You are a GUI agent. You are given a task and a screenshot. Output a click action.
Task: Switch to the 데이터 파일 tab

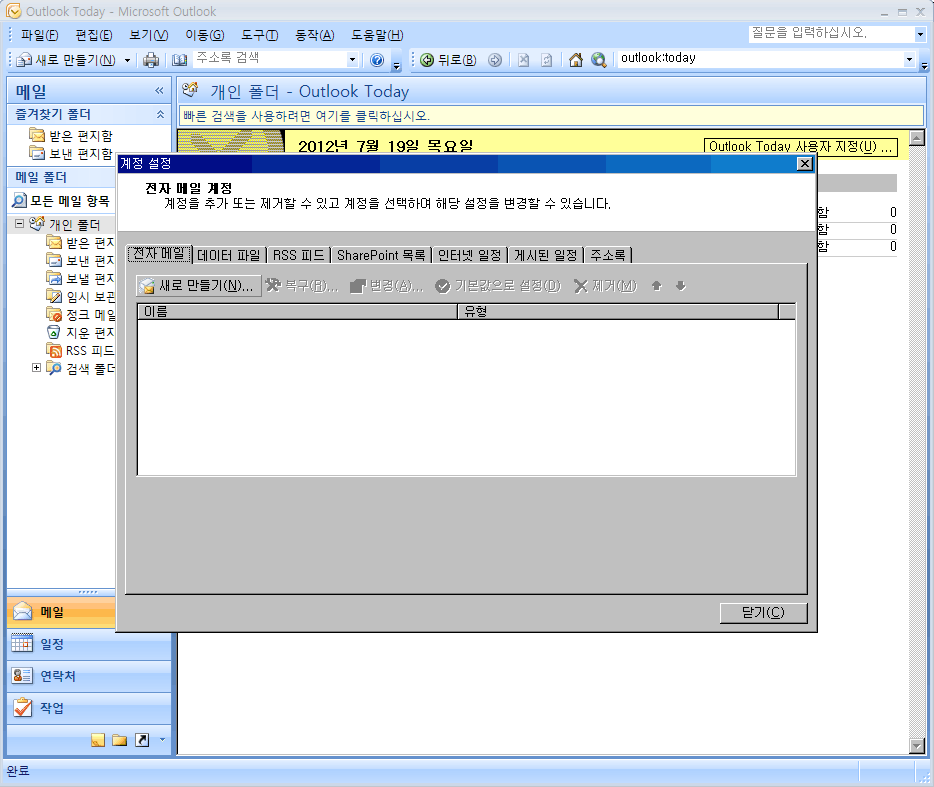[x=229, y=255]
